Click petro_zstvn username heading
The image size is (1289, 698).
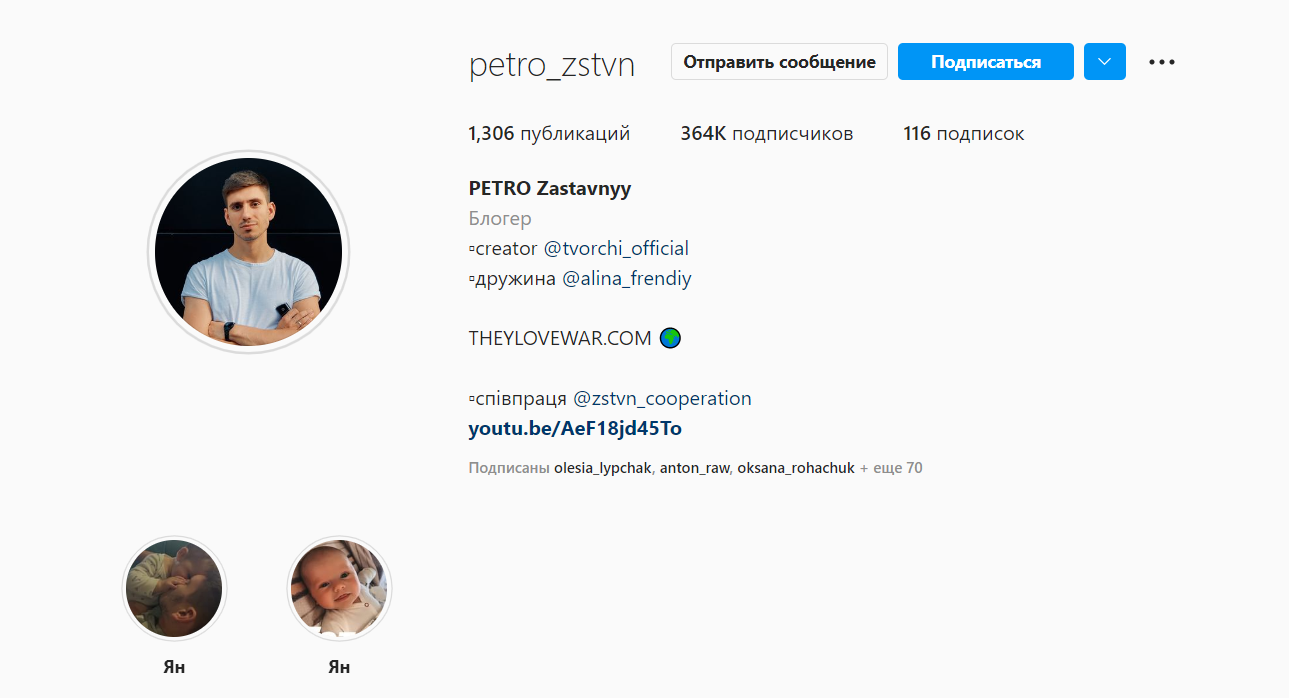552,64
